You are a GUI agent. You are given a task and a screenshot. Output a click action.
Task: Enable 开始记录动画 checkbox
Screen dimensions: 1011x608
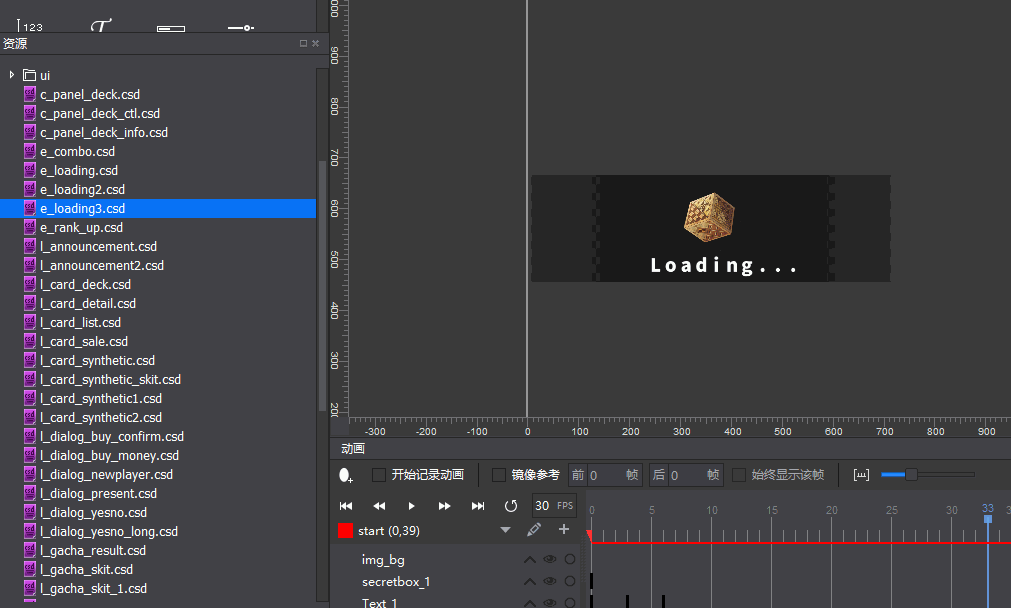tap(379, 475)
